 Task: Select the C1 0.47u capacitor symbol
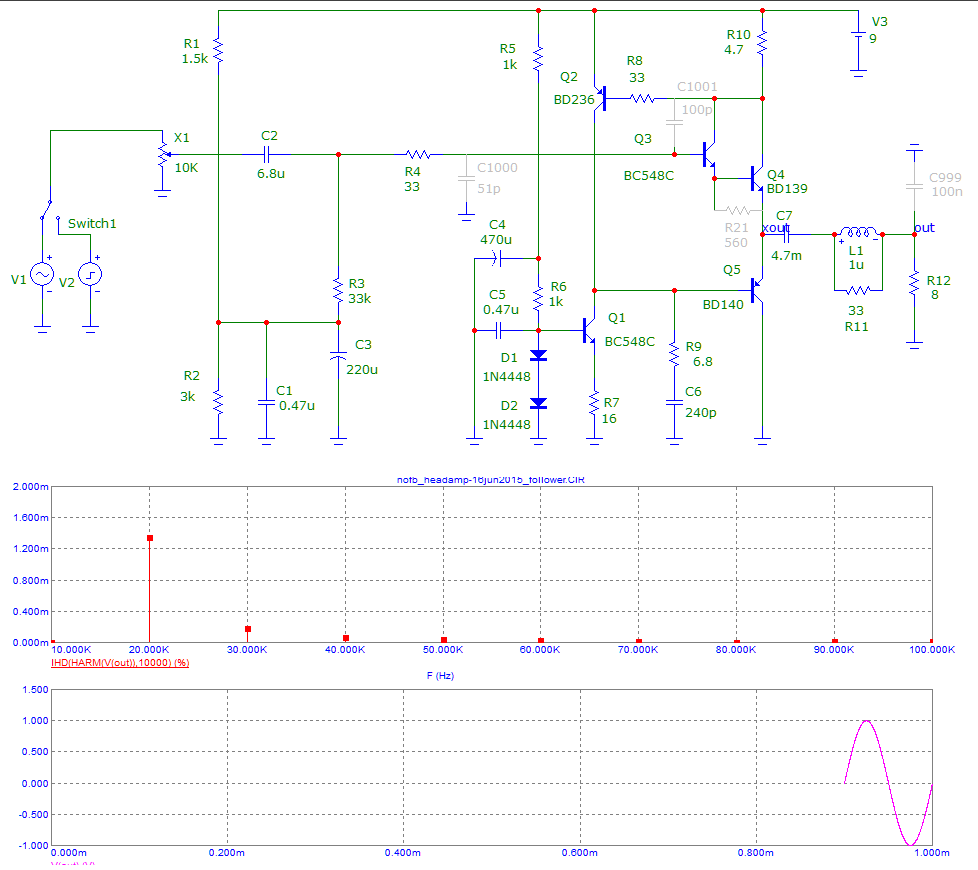(x=266, y=403)
